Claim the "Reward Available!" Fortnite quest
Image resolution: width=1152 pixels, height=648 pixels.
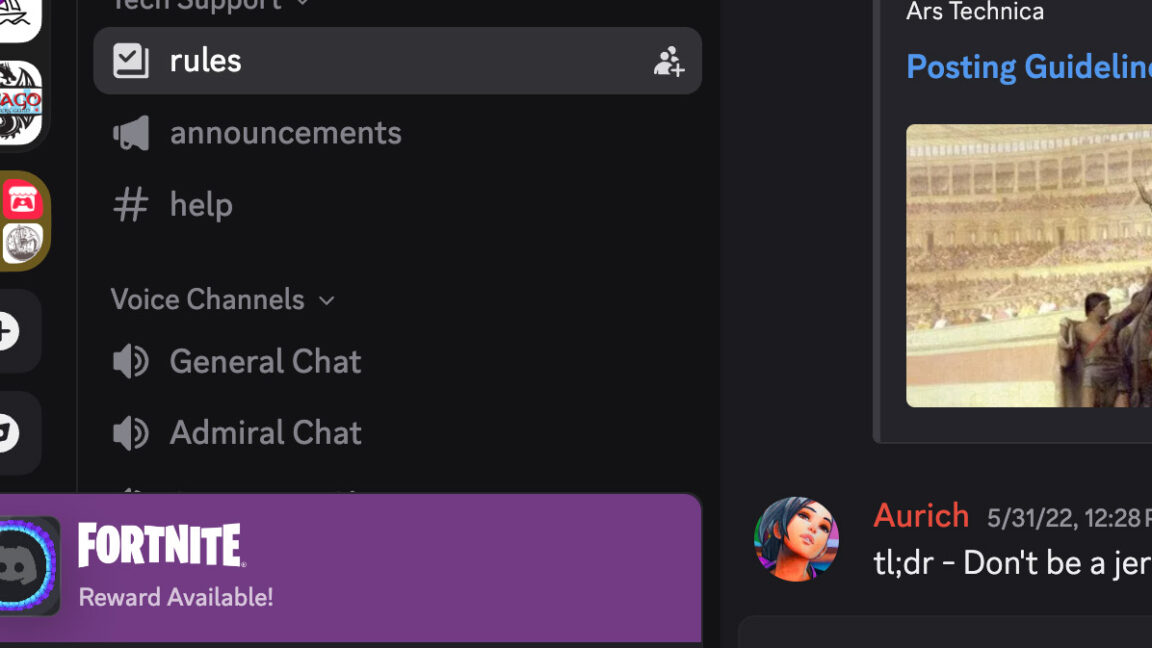tap(176, 597)
